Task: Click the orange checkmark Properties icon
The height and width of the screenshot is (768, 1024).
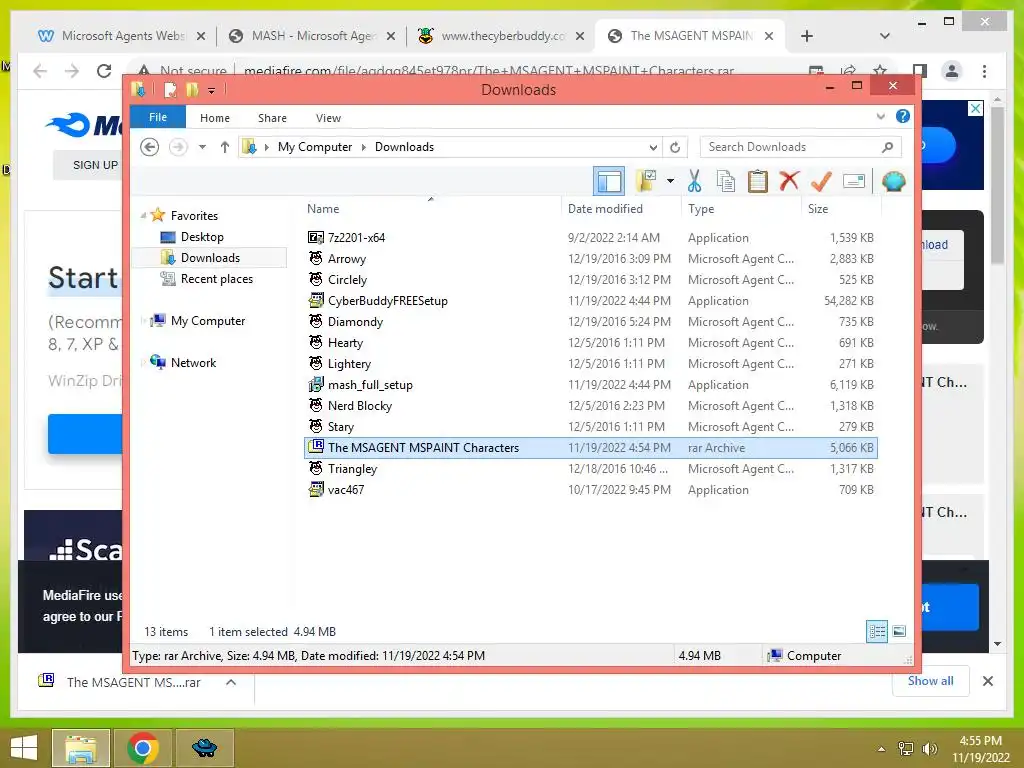Action: (821, 181)
